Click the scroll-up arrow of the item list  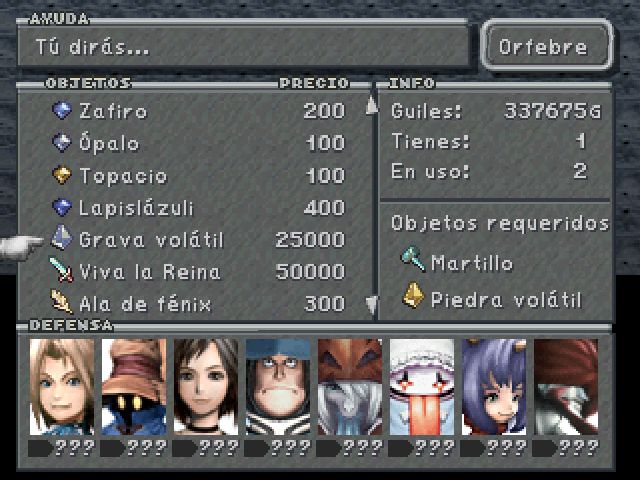371,105
